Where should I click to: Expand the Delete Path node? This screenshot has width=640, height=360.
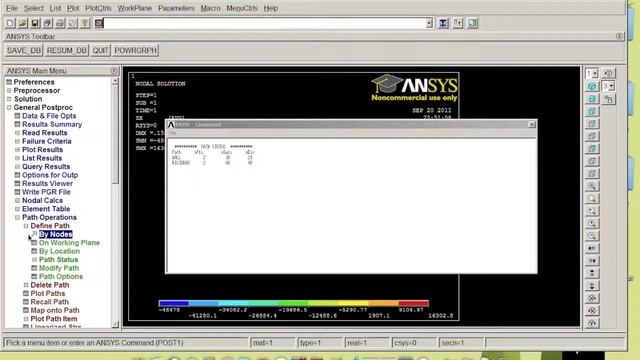[26, 285]
